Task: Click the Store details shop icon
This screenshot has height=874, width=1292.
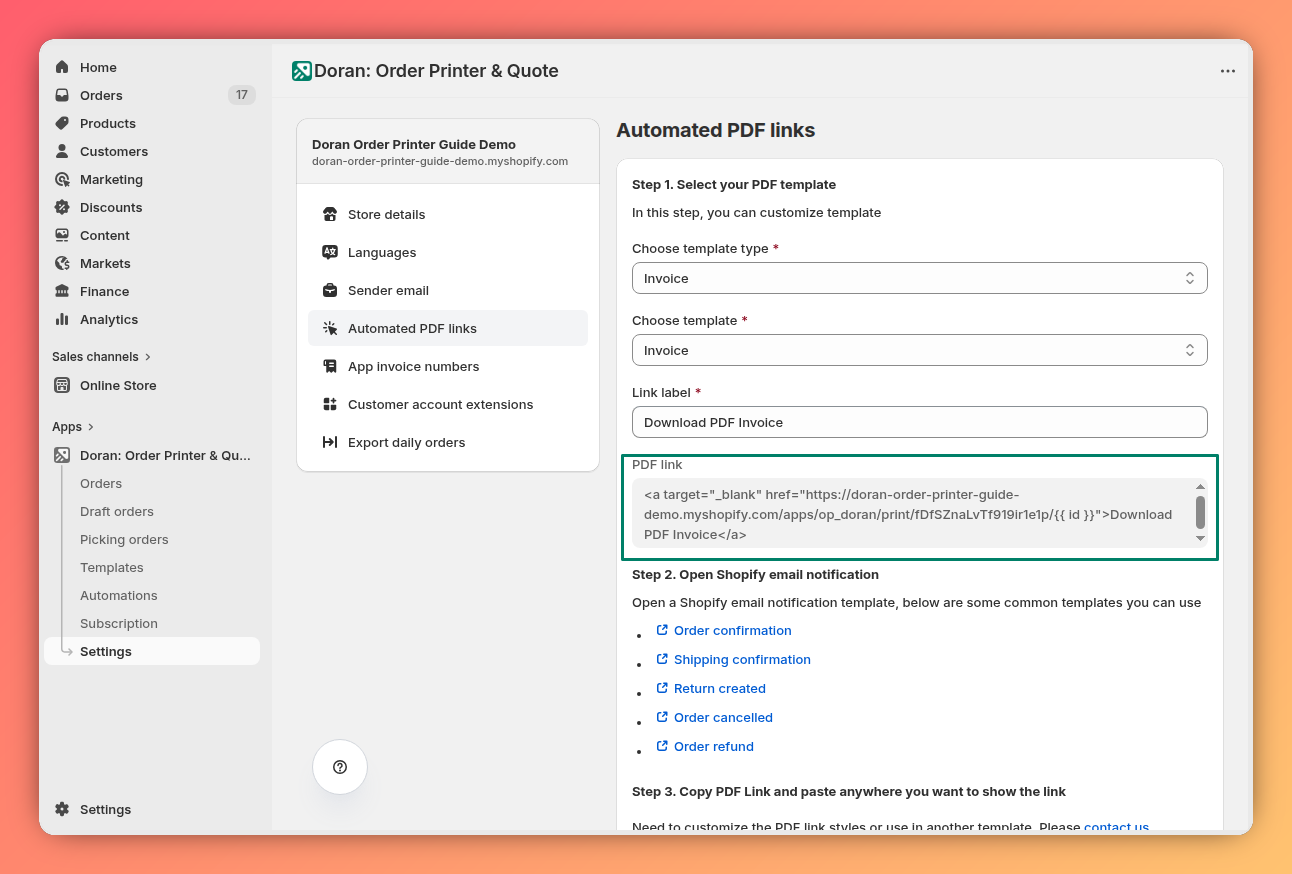Action: [330, 214]
